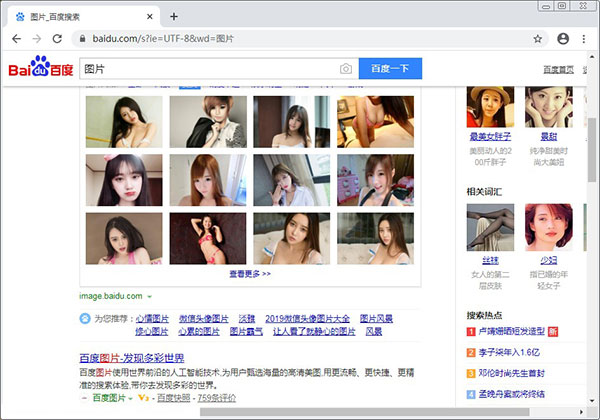Click the 心情图片 suggestion link

(x=152, y=319)
